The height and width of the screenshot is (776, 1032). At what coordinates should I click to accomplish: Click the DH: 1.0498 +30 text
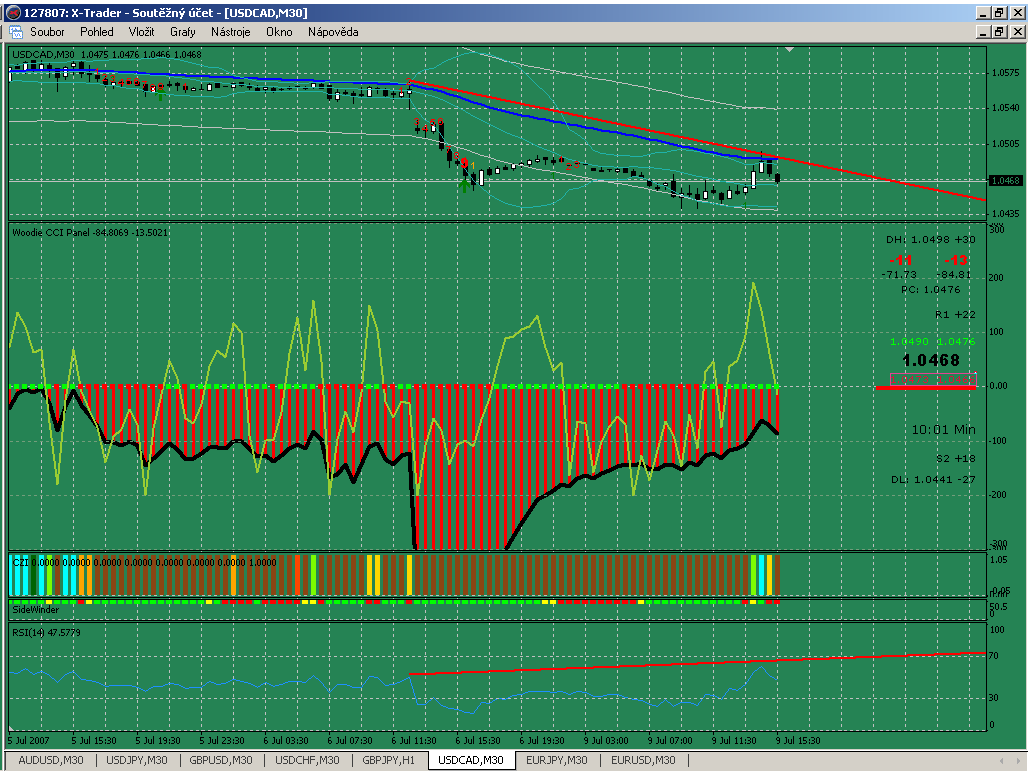[x=931, y=240]
